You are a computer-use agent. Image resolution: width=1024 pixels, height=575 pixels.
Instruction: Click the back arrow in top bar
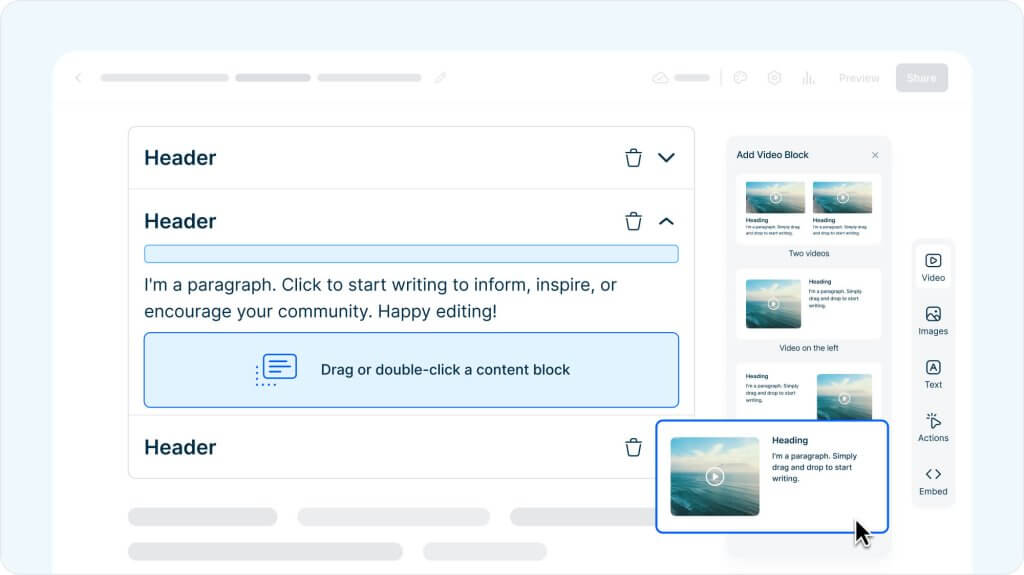79,78
